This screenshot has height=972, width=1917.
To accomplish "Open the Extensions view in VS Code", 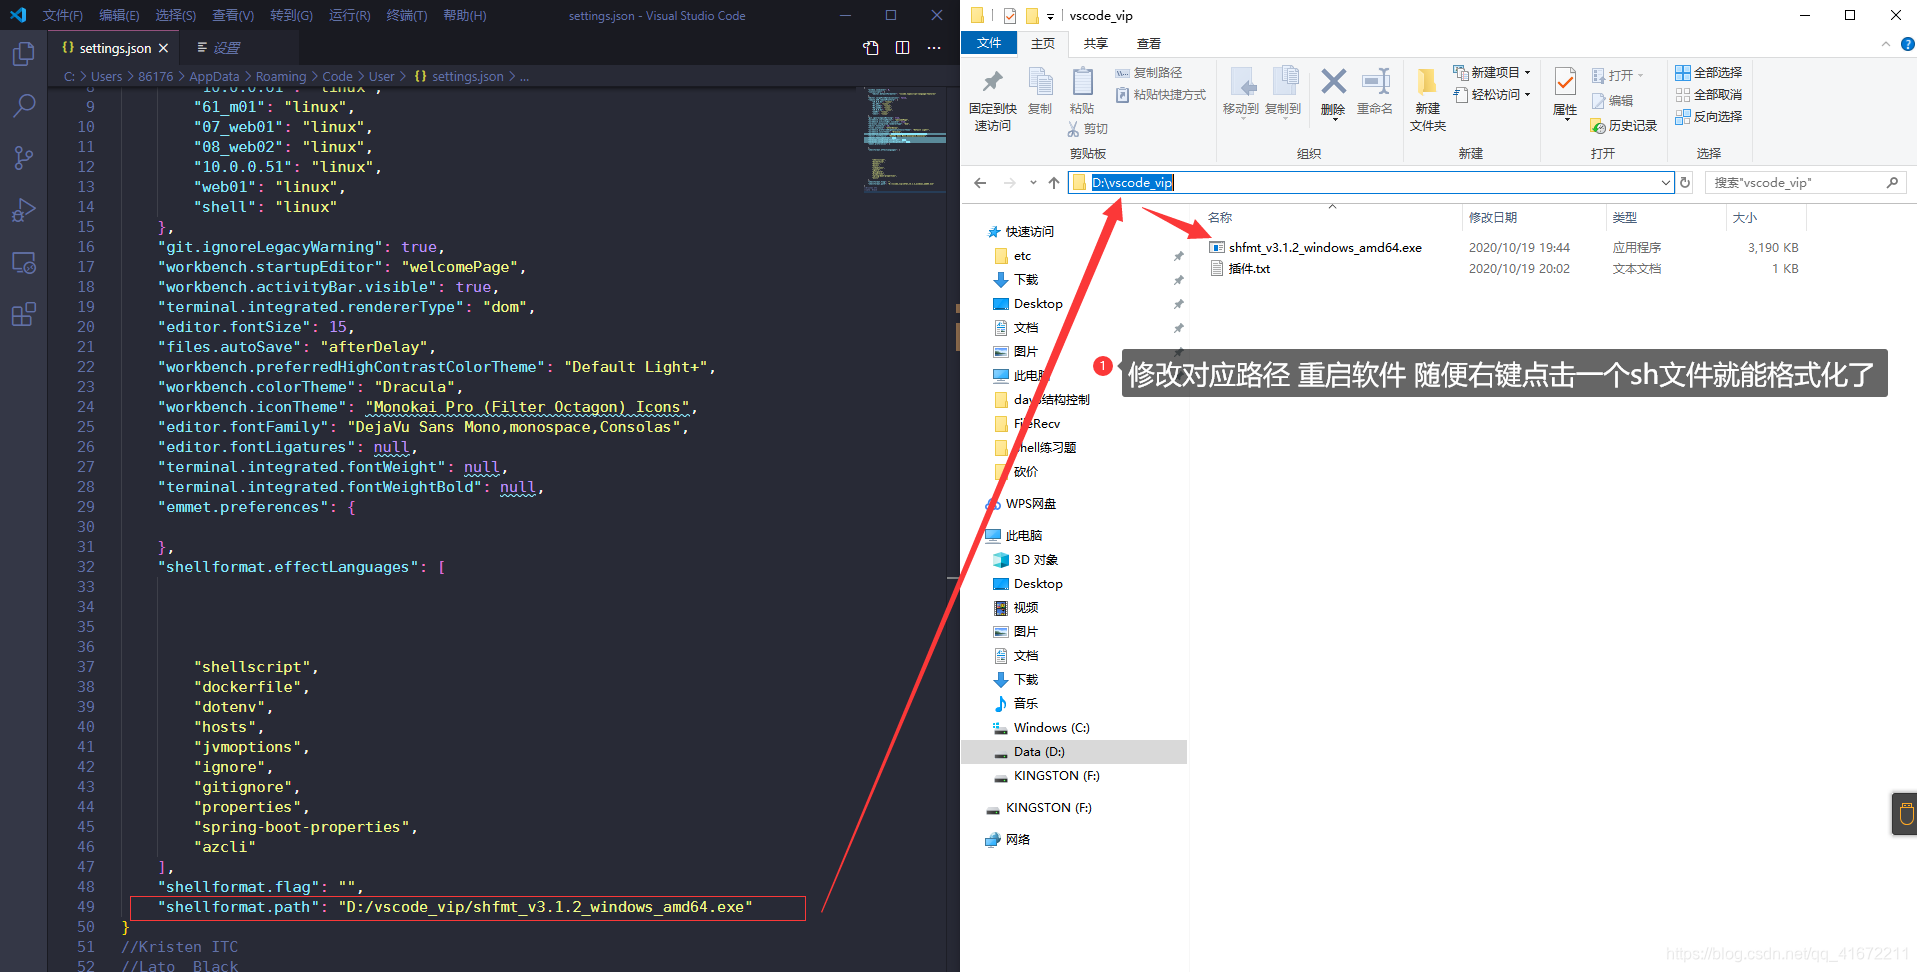I will [24, 315].
